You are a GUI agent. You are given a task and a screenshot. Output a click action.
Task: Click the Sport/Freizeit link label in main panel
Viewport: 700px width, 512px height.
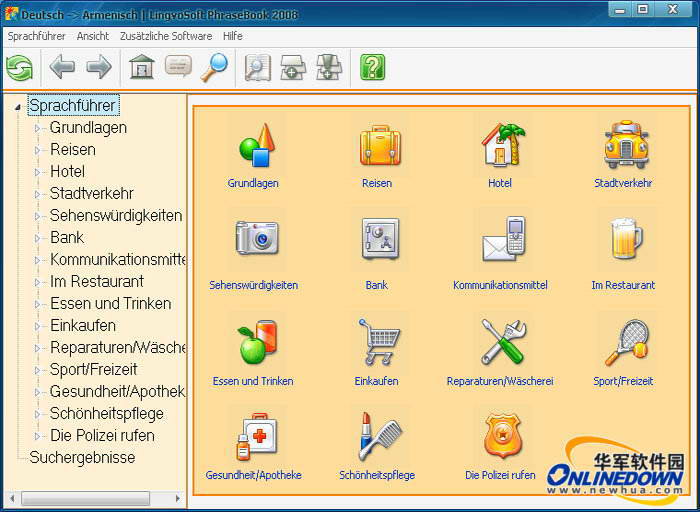coord(623,381)
